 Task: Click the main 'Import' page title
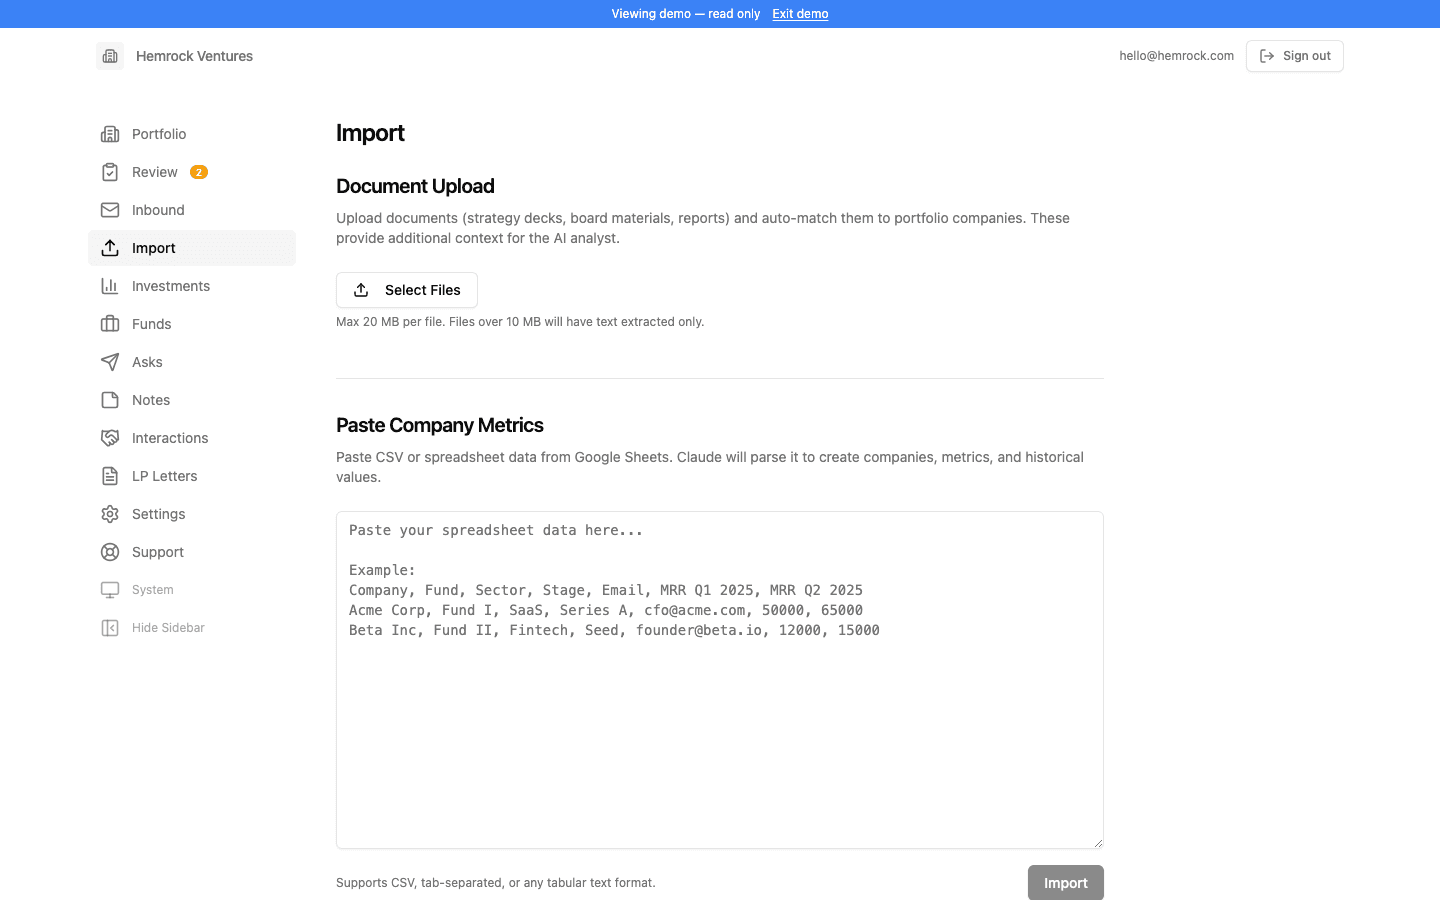point(370,133)
